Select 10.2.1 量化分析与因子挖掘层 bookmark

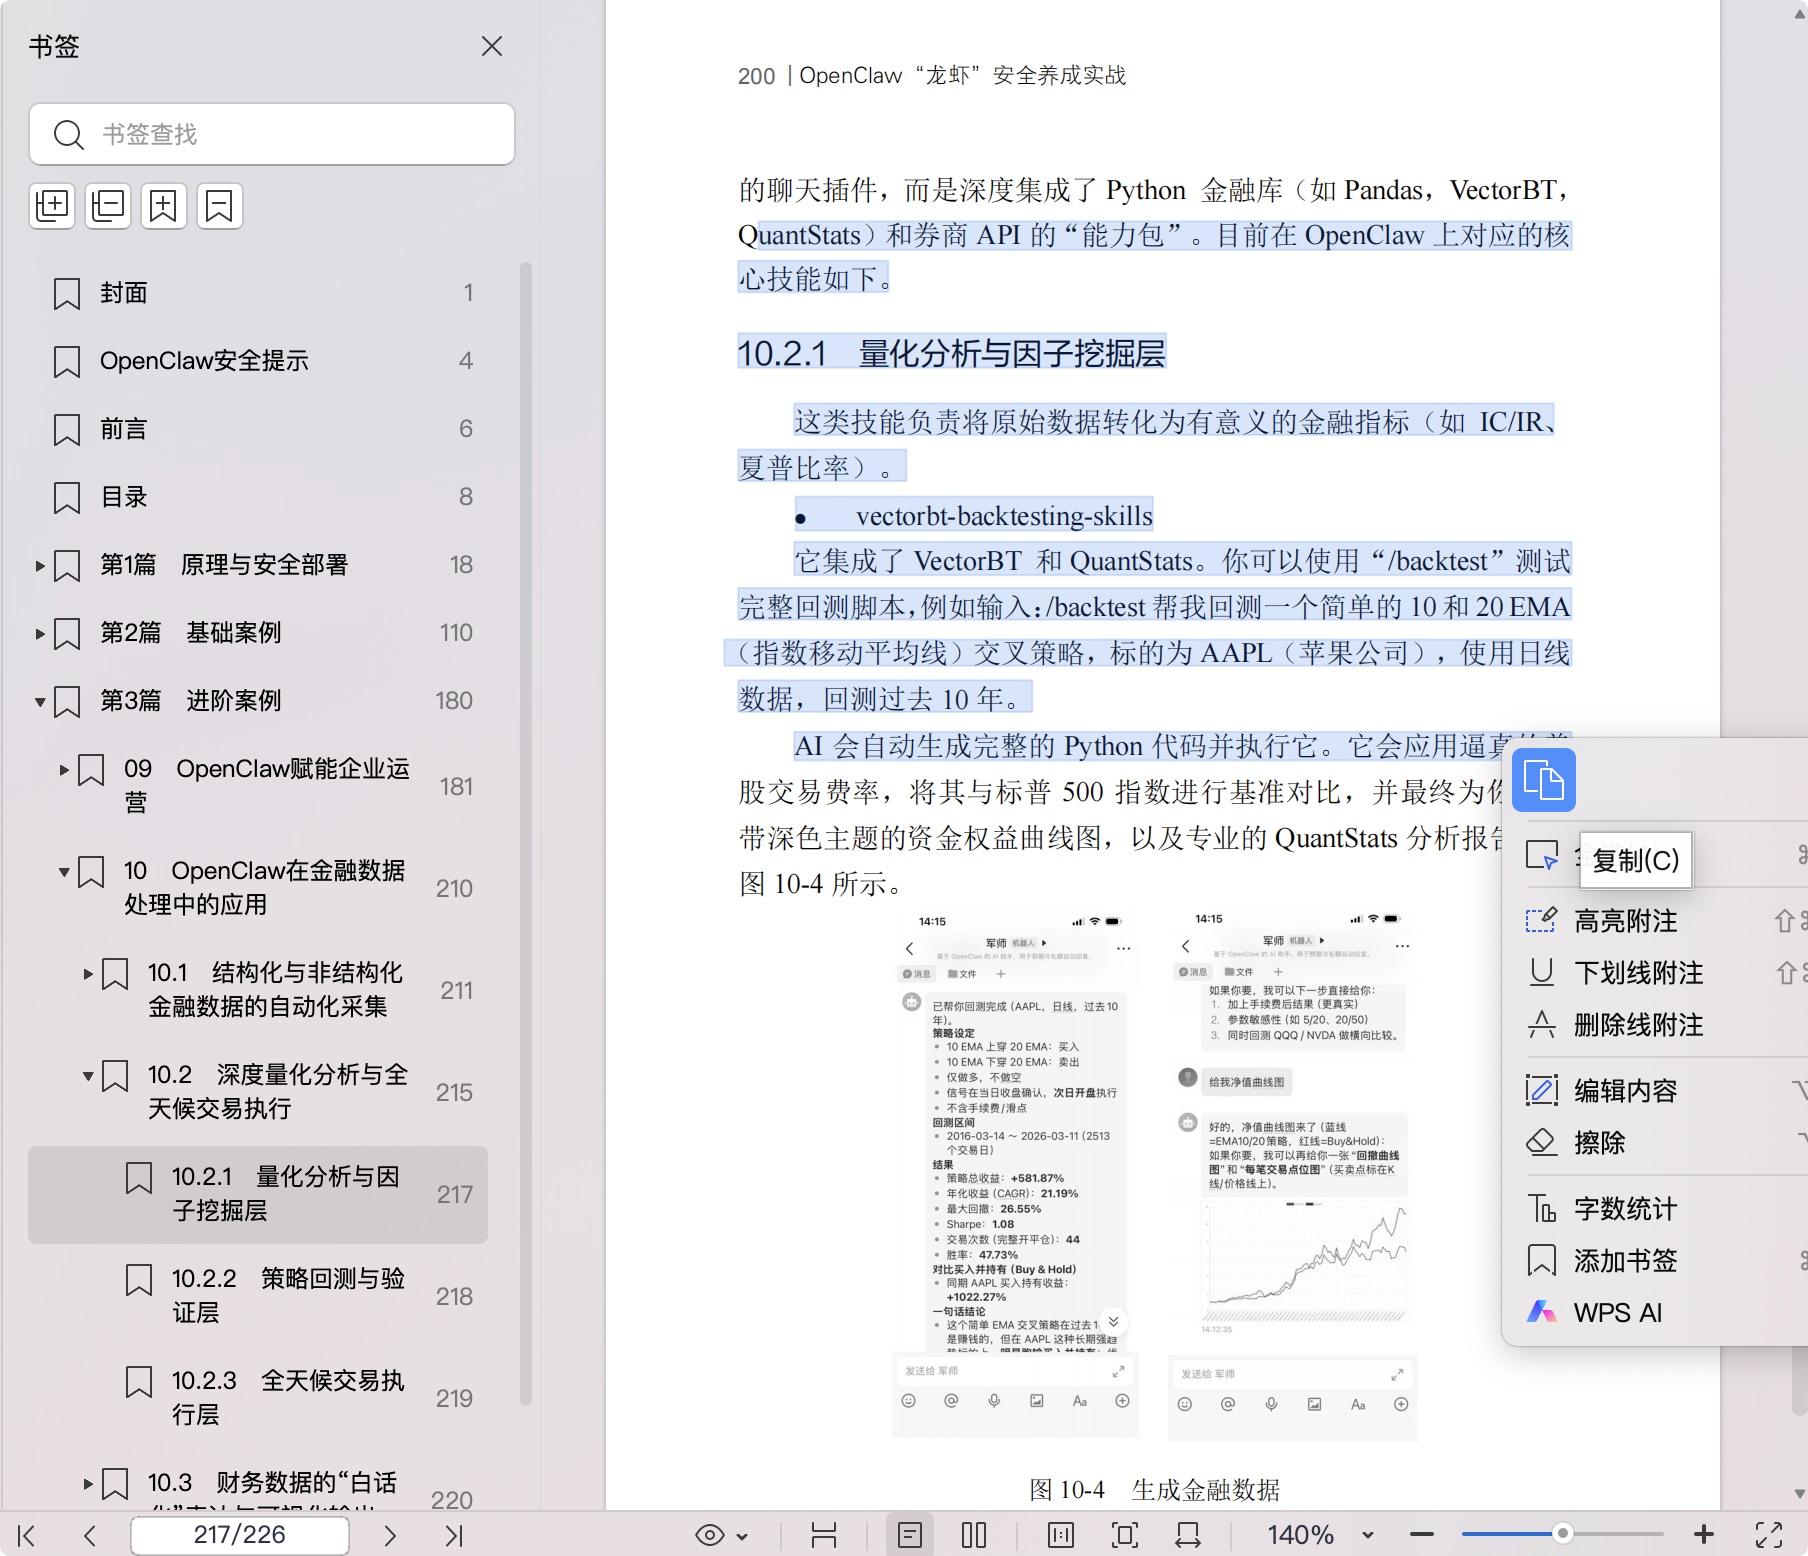tap(258, 1194)
